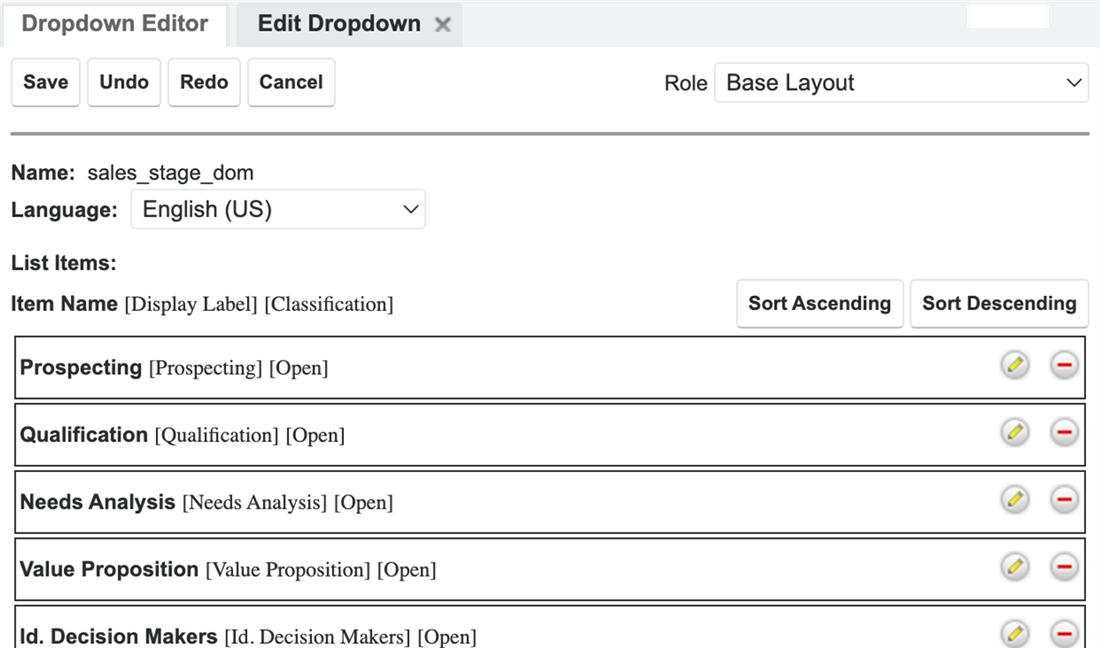
Task: Delete the Value Proposition item
Action: coord(1064,567)
